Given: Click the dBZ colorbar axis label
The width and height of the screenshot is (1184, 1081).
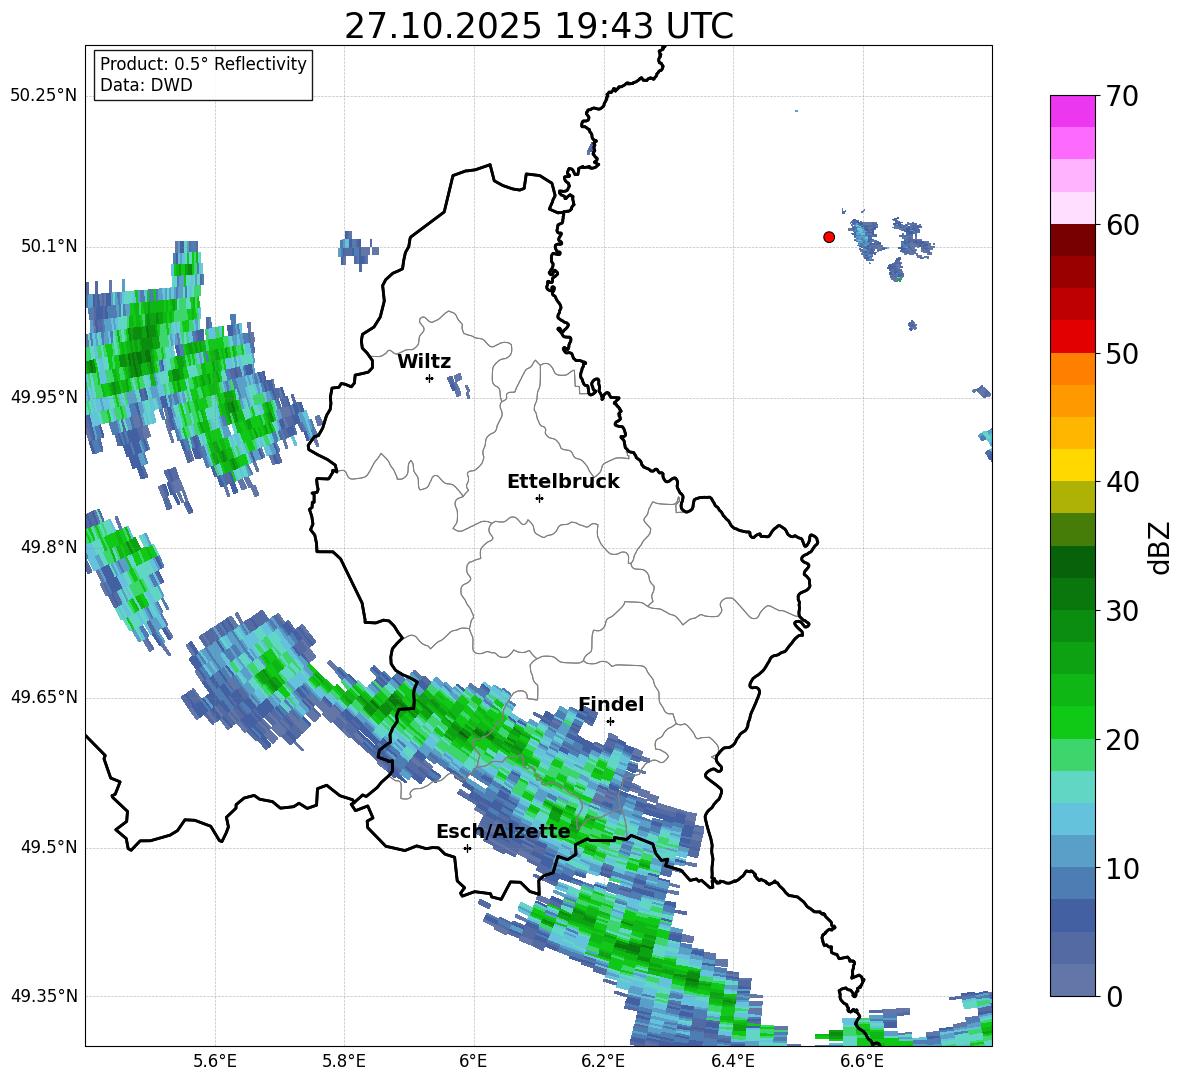Looking at the screenshot, I should (1161, 547).
